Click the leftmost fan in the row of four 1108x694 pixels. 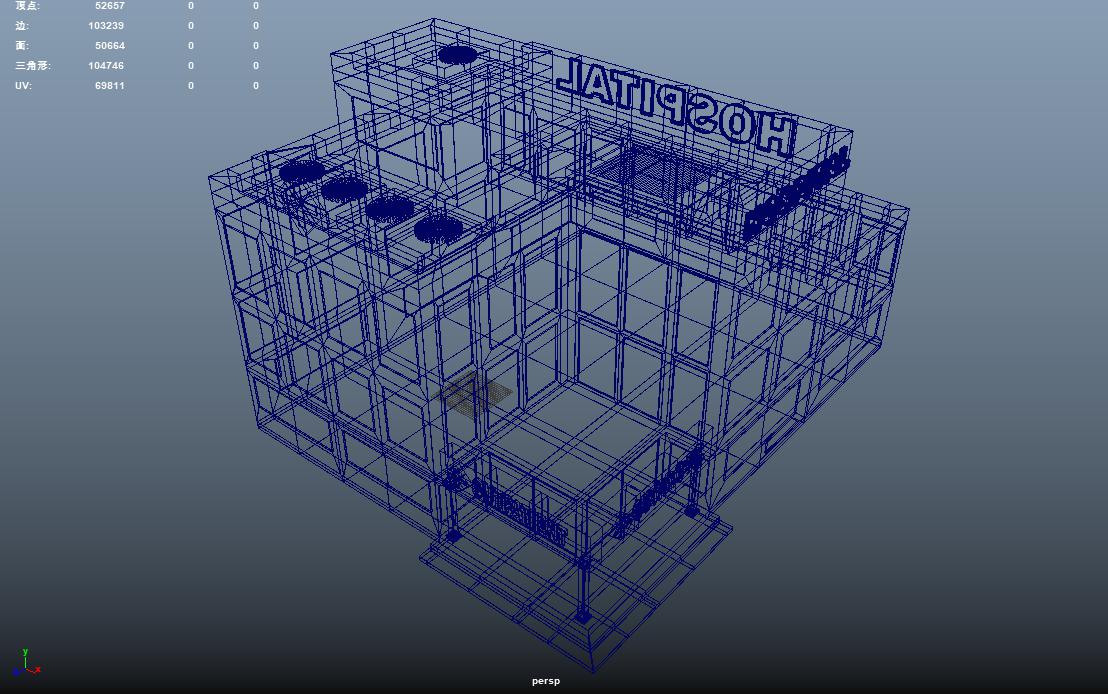pos(300,172)
